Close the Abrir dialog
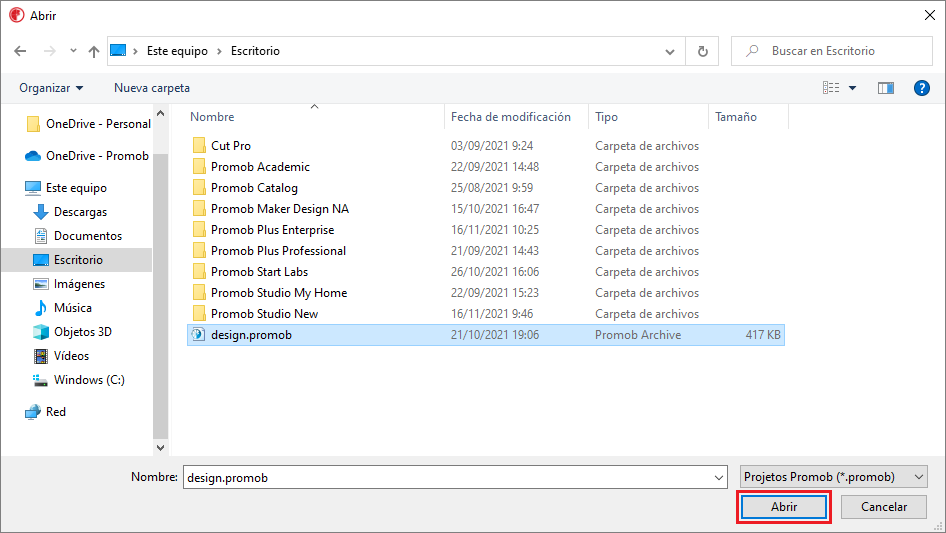 pyautogui.click(x=930, y=15)
